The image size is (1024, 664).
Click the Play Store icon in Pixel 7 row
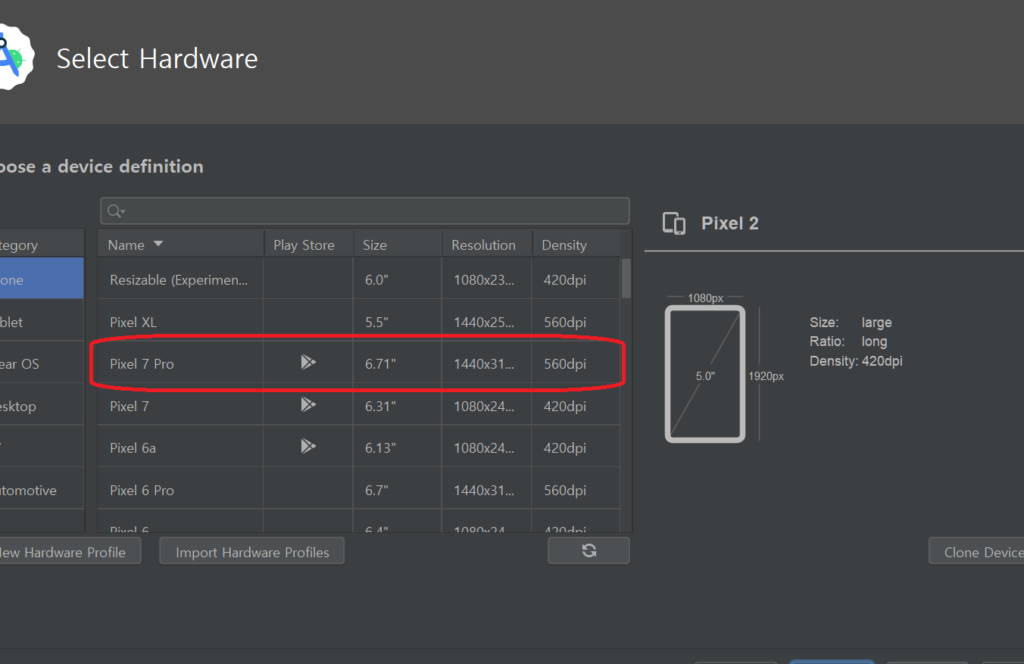point(308,405)
